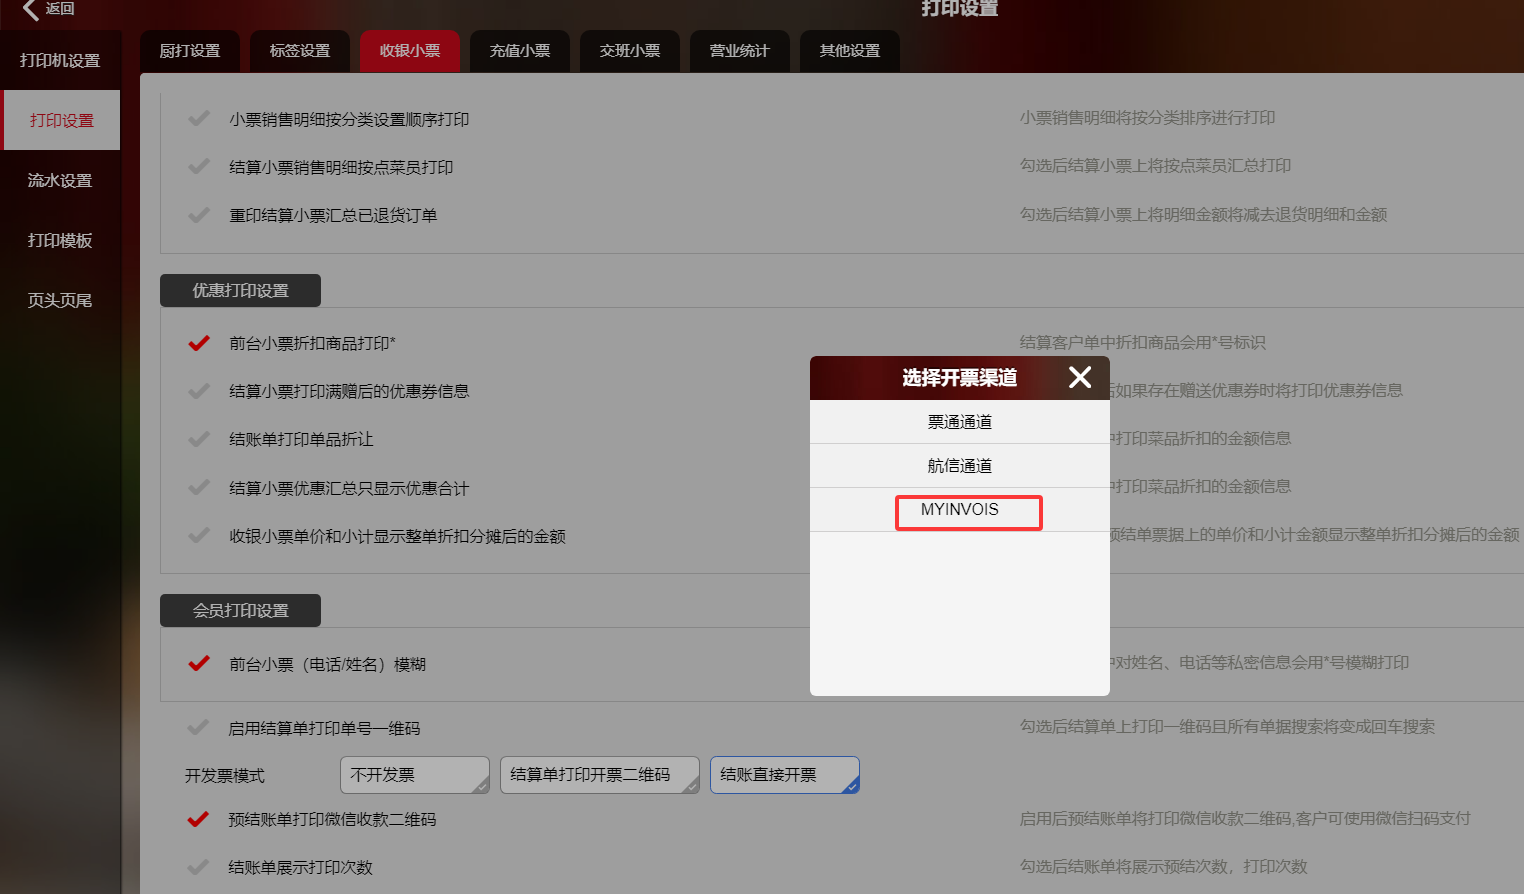Choose 票通通道 invoice channel
This screenshot has width=1524, height=894.
960,422
